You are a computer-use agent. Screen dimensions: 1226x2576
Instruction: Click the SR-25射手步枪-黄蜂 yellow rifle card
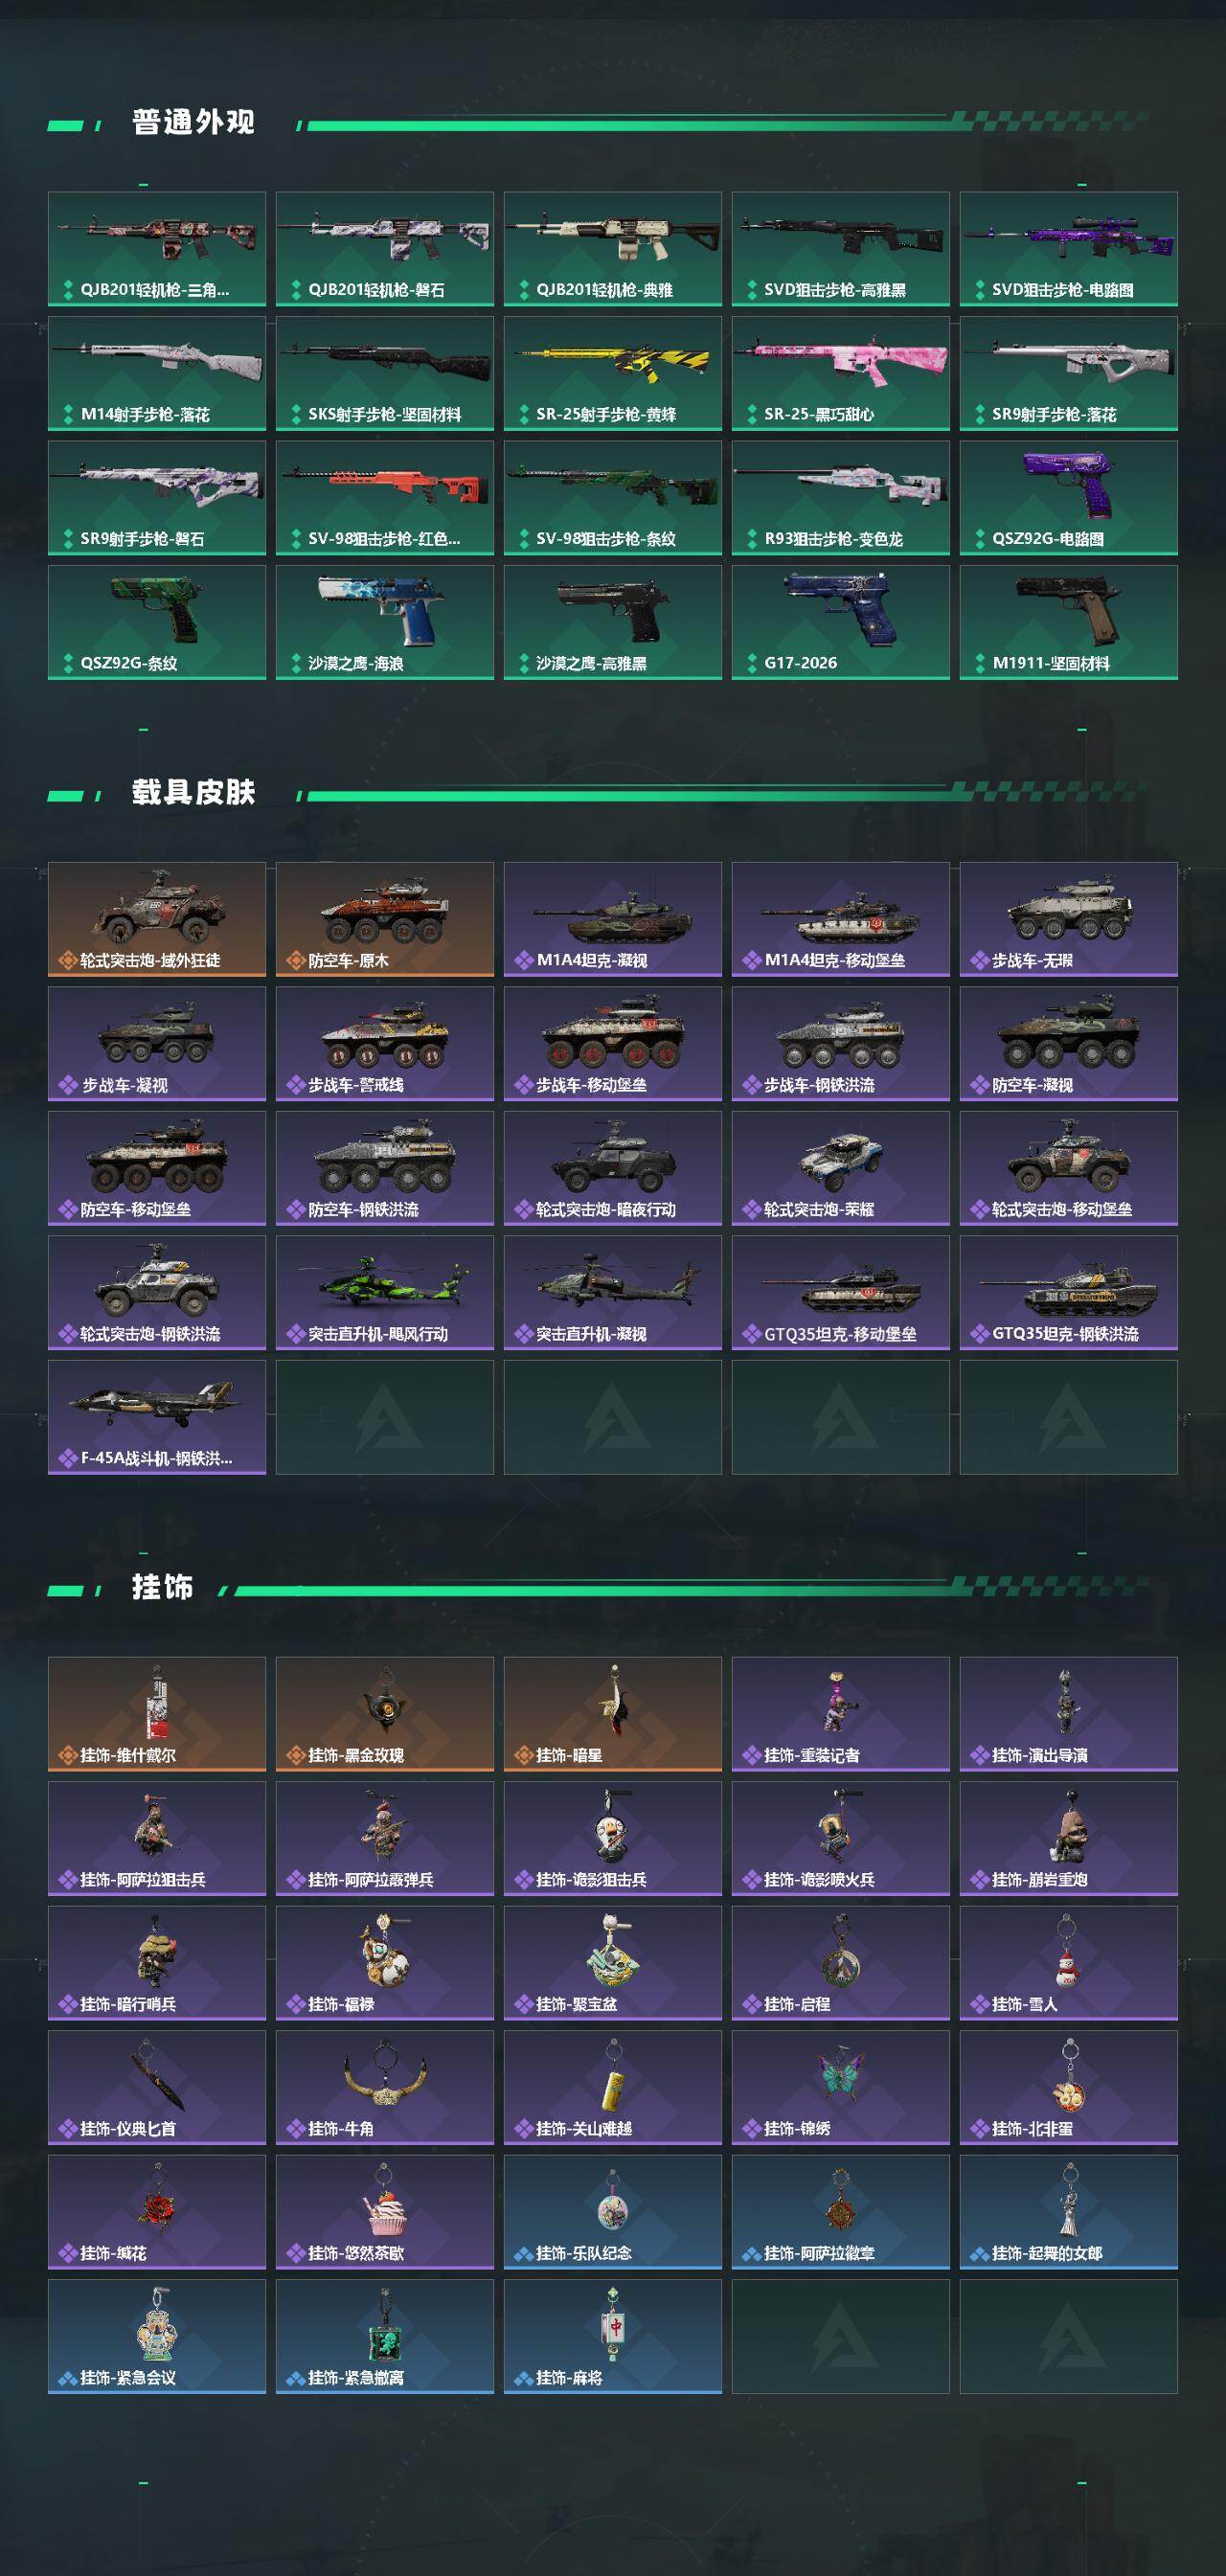point(612,373)
